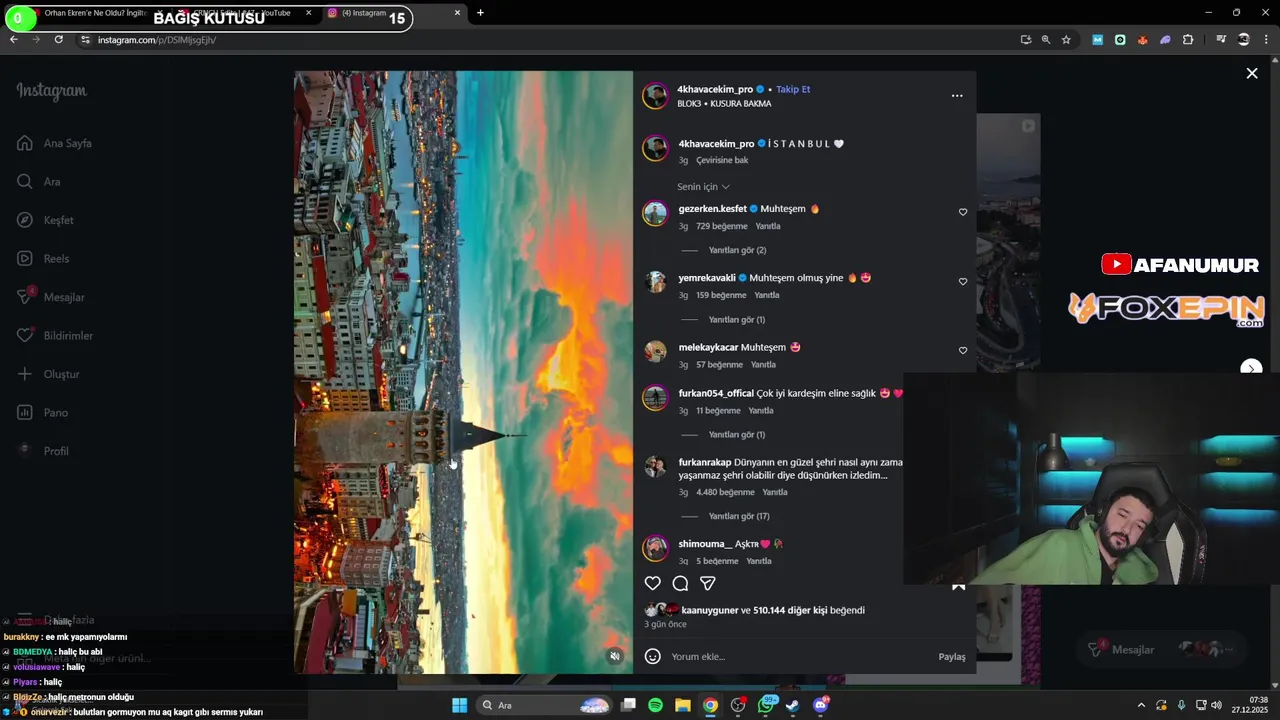Open Spotify from the taskbar

[655, 705]
